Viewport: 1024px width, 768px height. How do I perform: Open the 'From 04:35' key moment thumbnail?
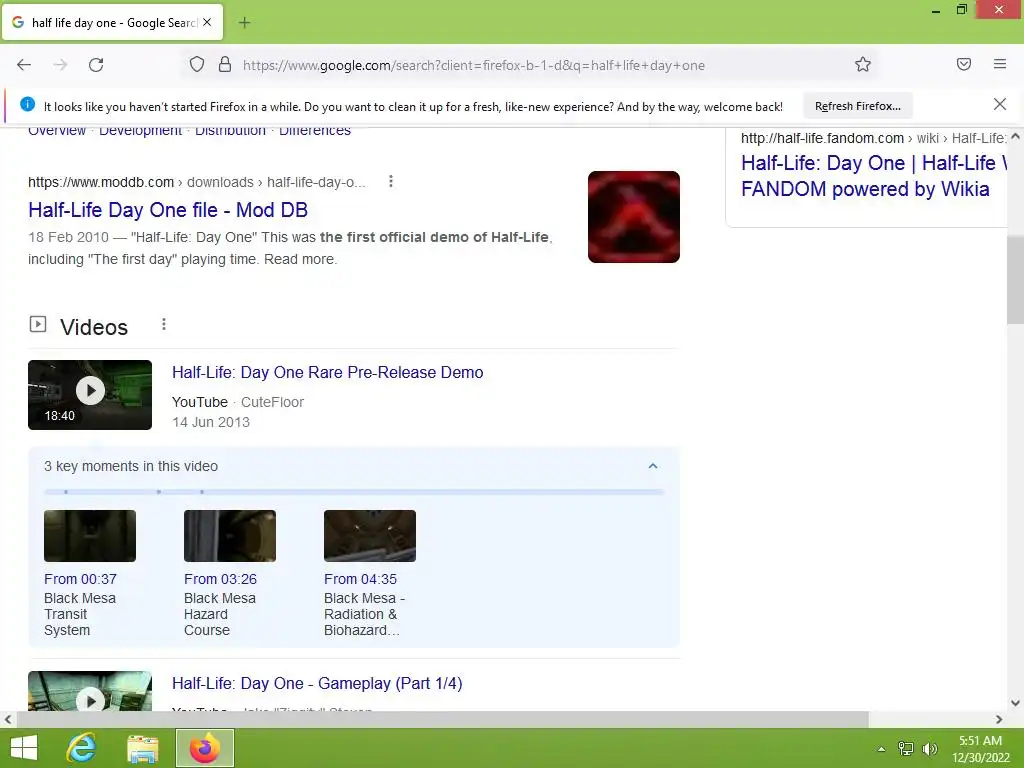pyautogui.click(x=370, y=536)
